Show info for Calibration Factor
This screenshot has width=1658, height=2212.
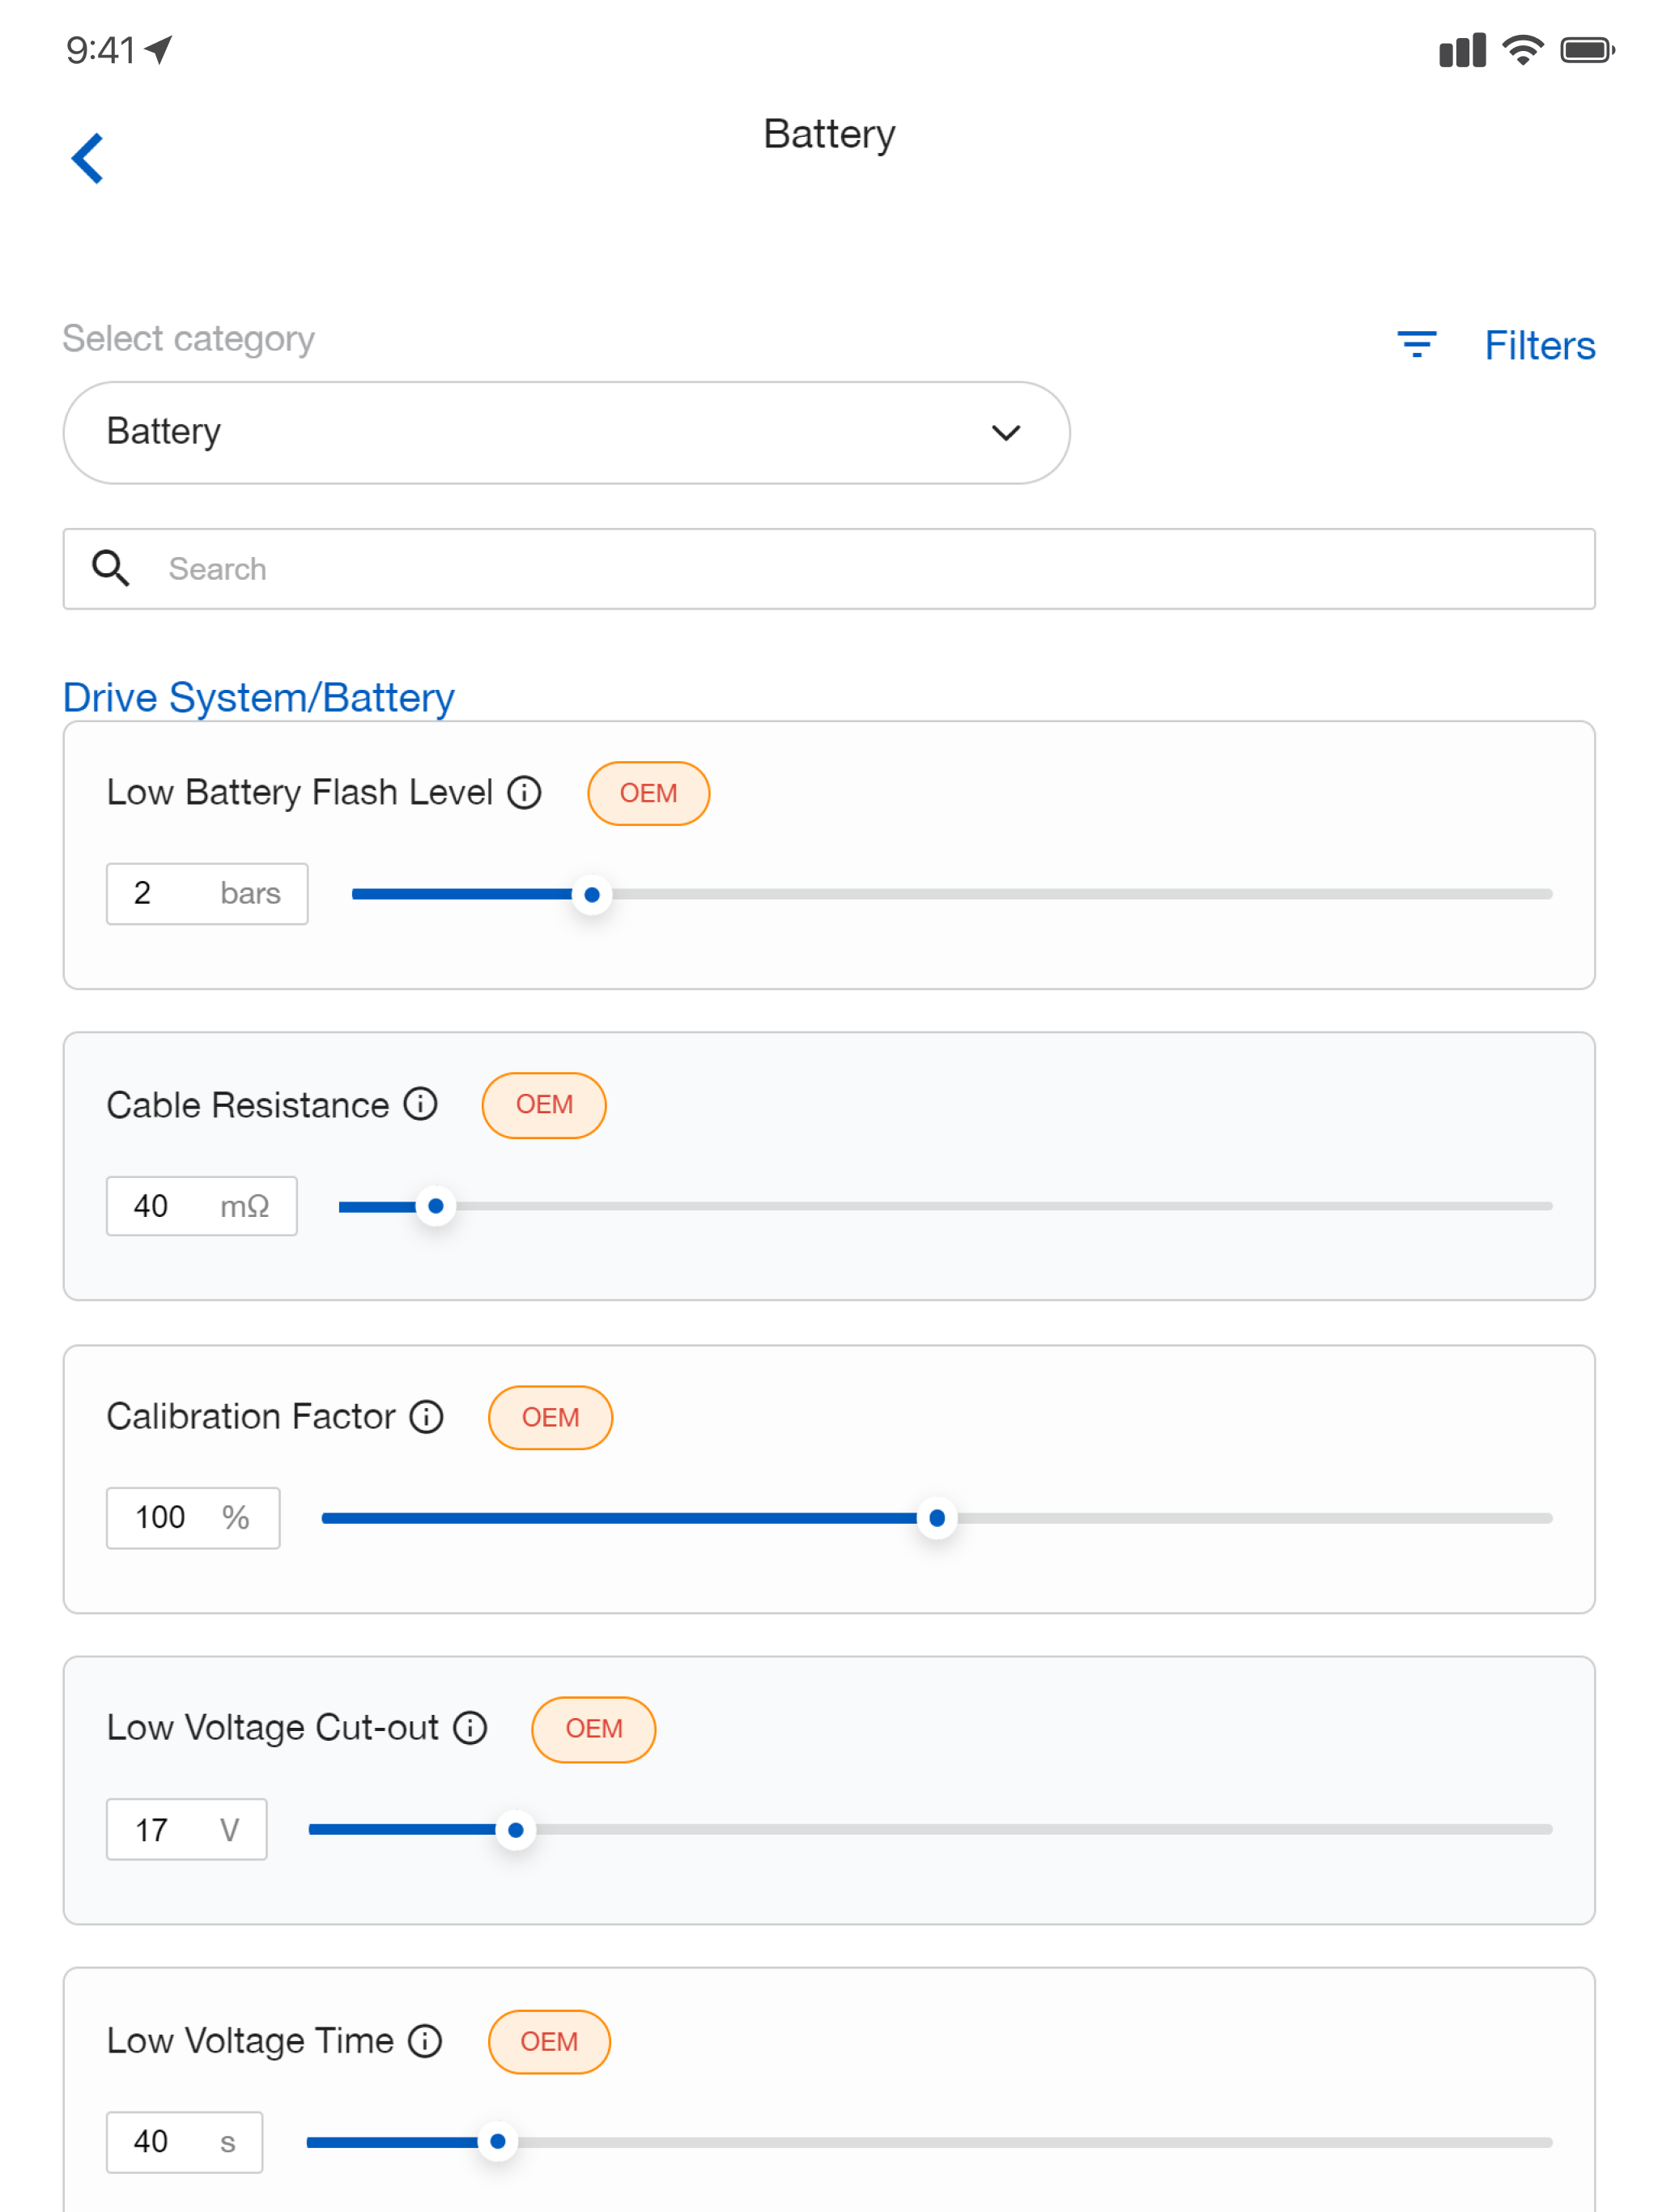(427, 1416)
